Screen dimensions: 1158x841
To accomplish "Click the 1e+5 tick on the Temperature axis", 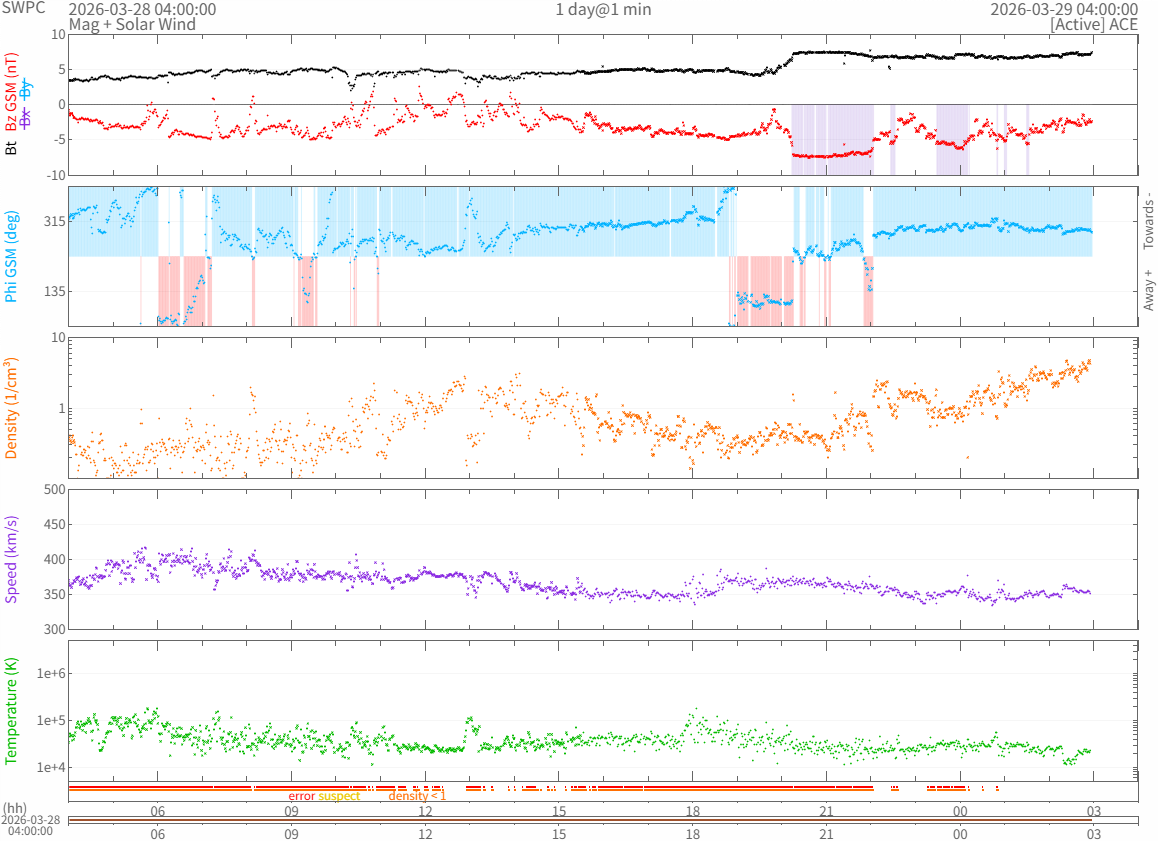I will (x=51, y=721).
